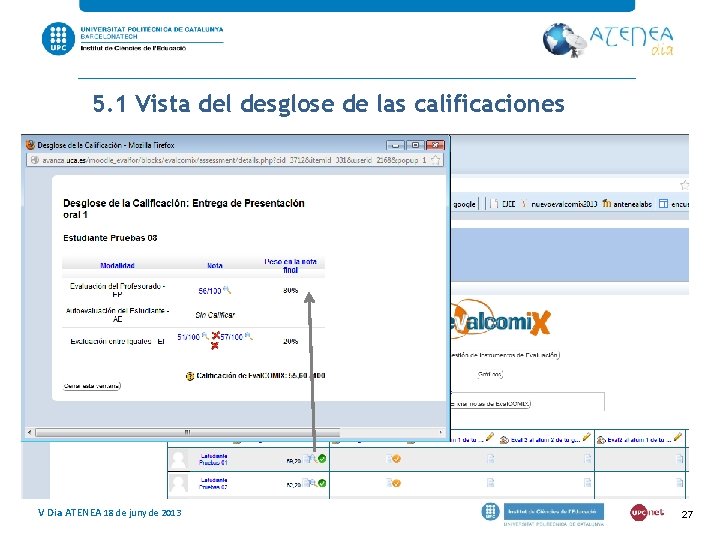Open the google bookmark in background browser
The image size is (720, 540).
click(464, 204)
